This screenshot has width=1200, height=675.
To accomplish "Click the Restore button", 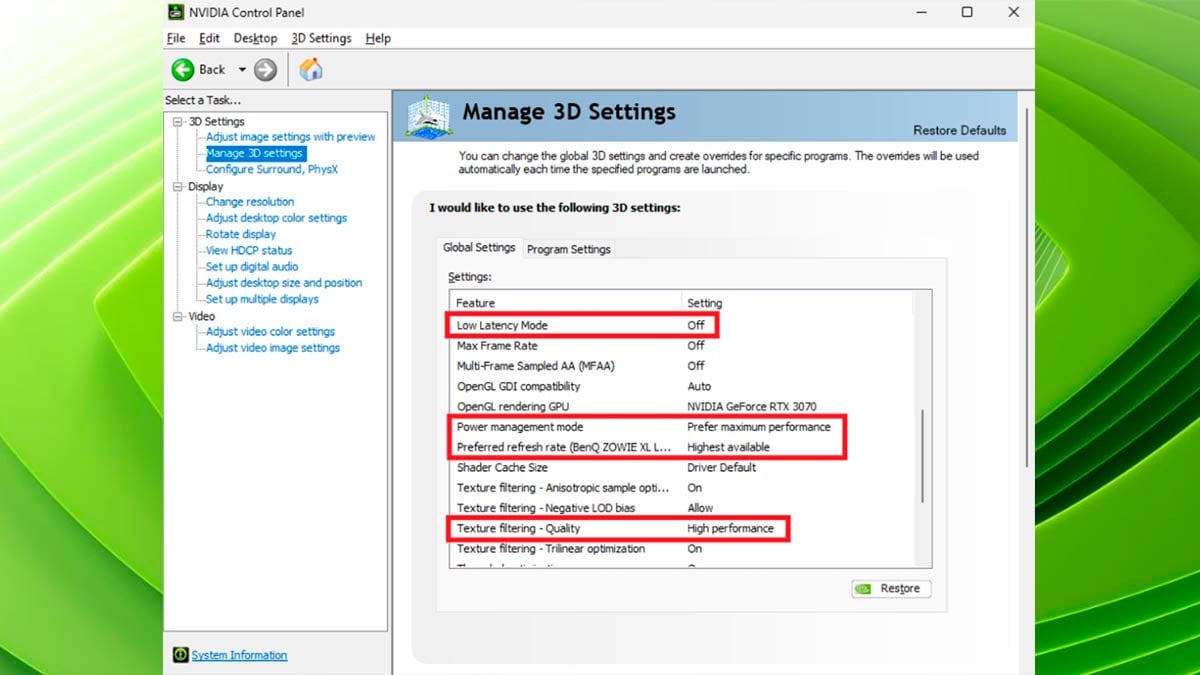I will click(890, 588).
